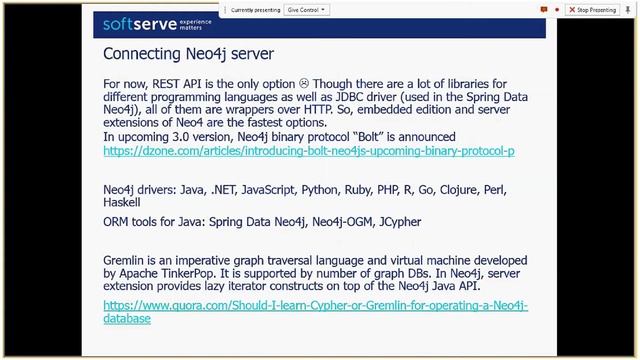Click the word database in quora link

(127, 318)
